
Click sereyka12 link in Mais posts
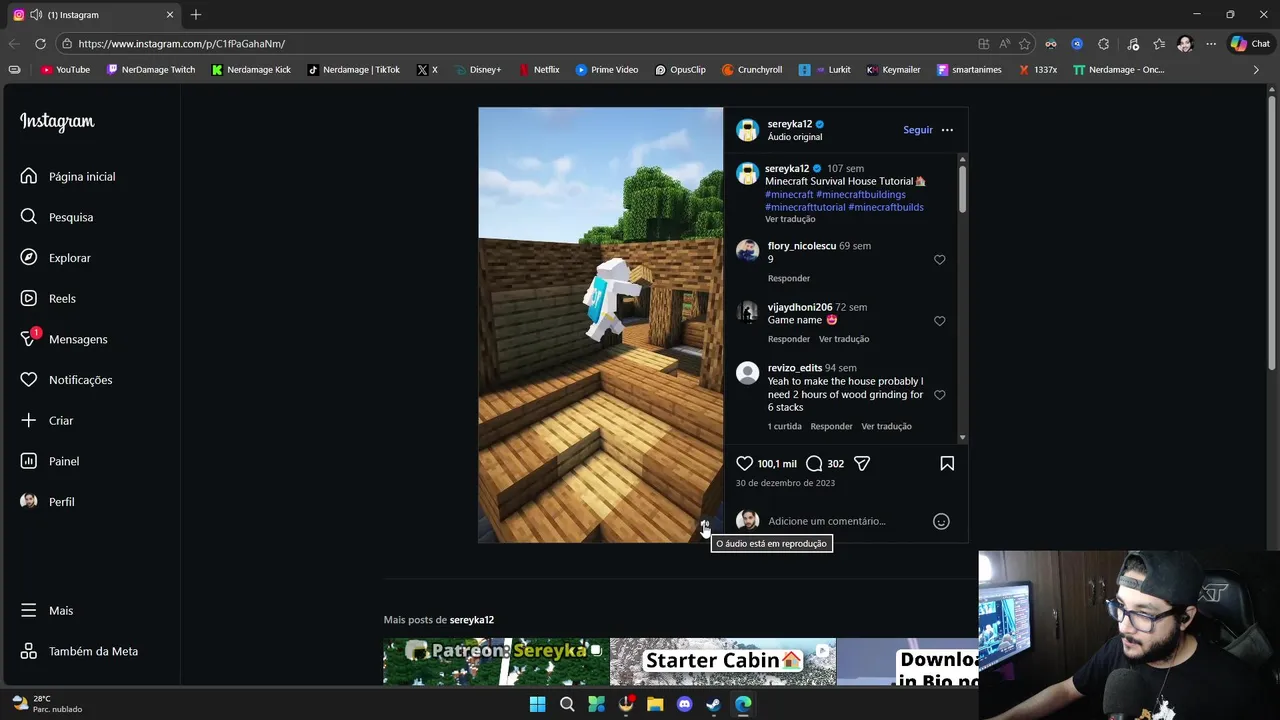pos(472,620)
